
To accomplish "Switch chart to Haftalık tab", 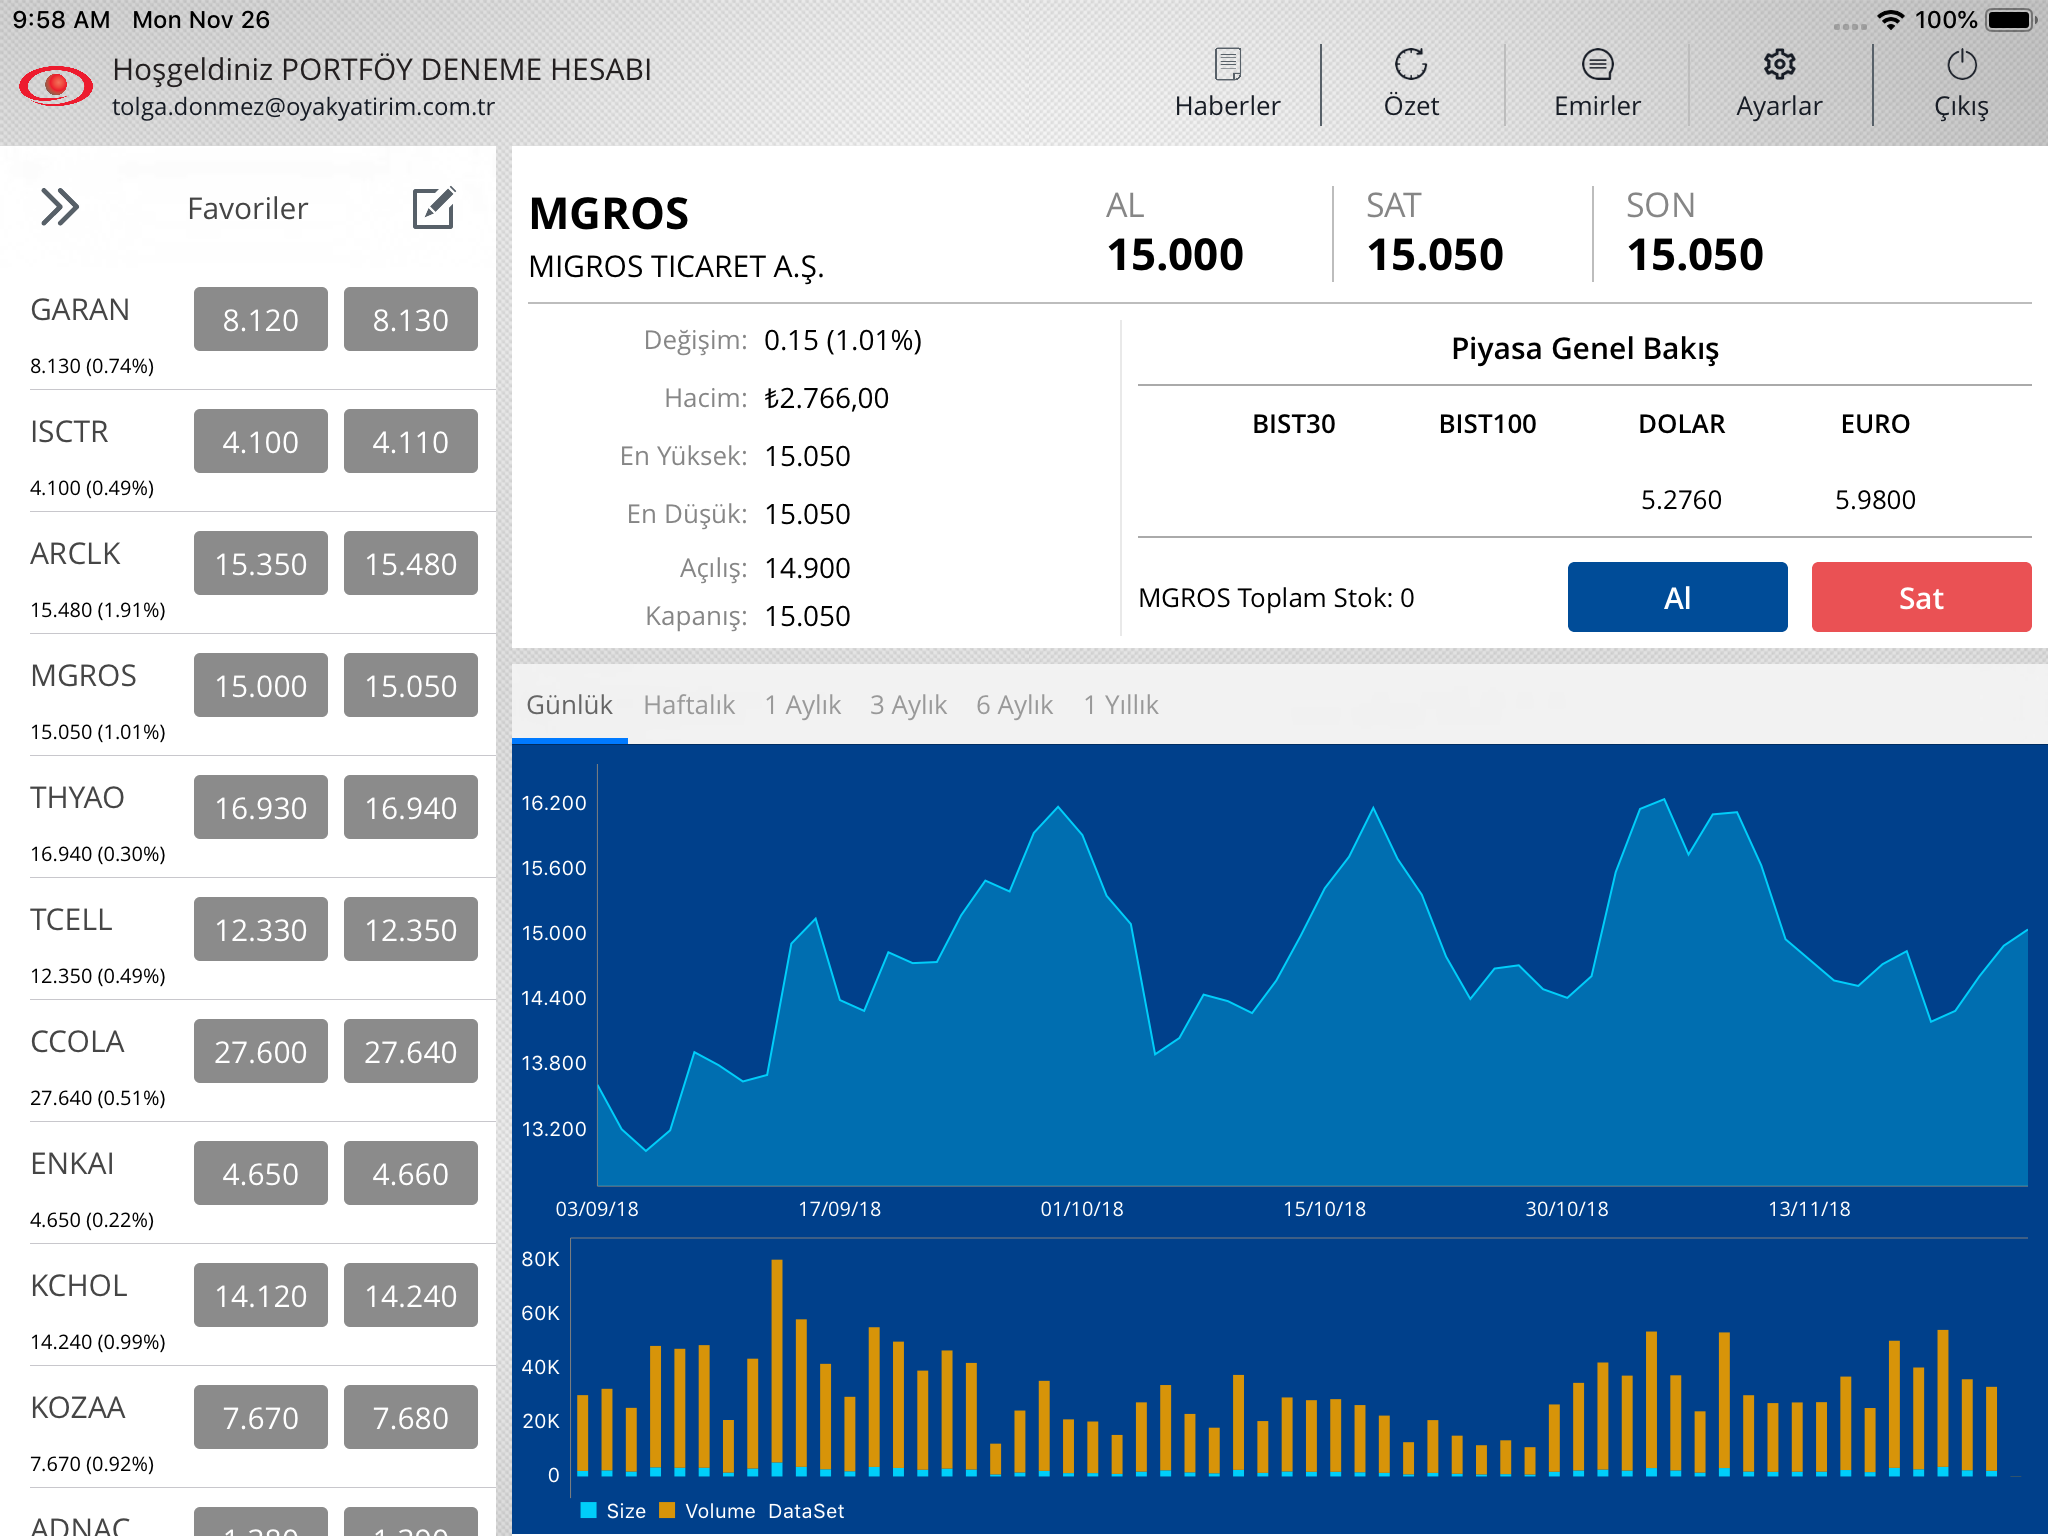I will pos(689,705).
